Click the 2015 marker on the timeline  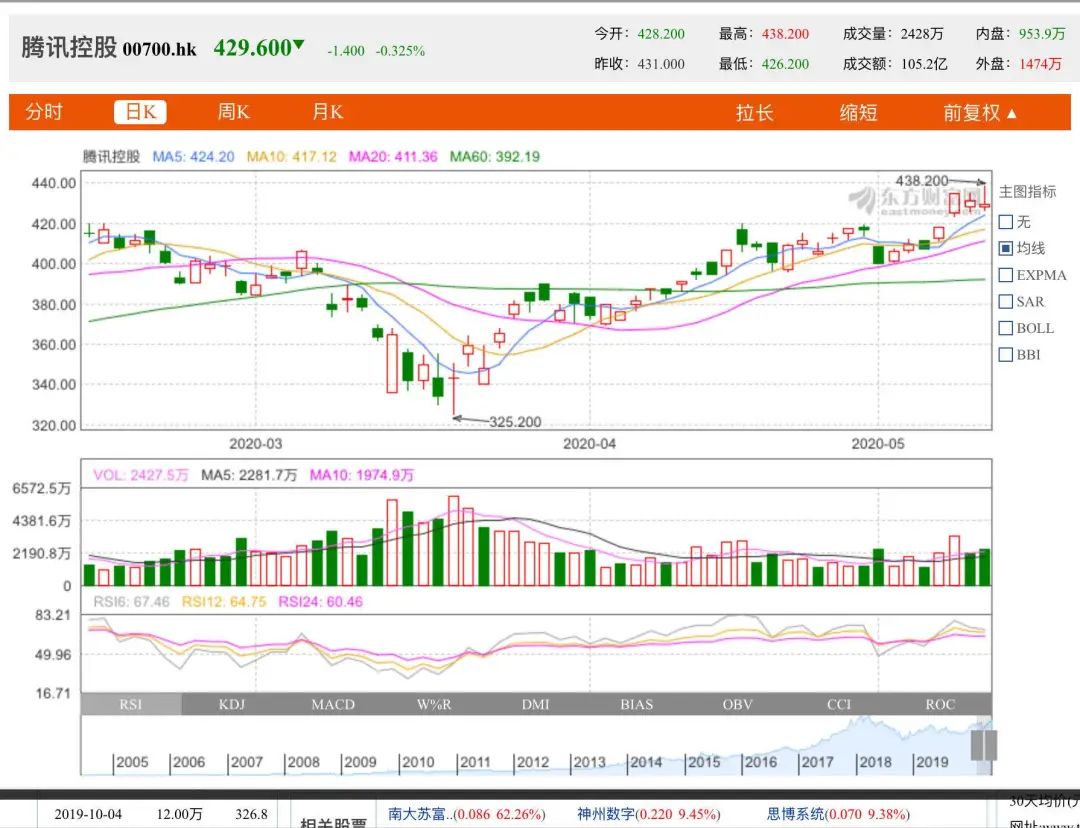coord(703,762)
